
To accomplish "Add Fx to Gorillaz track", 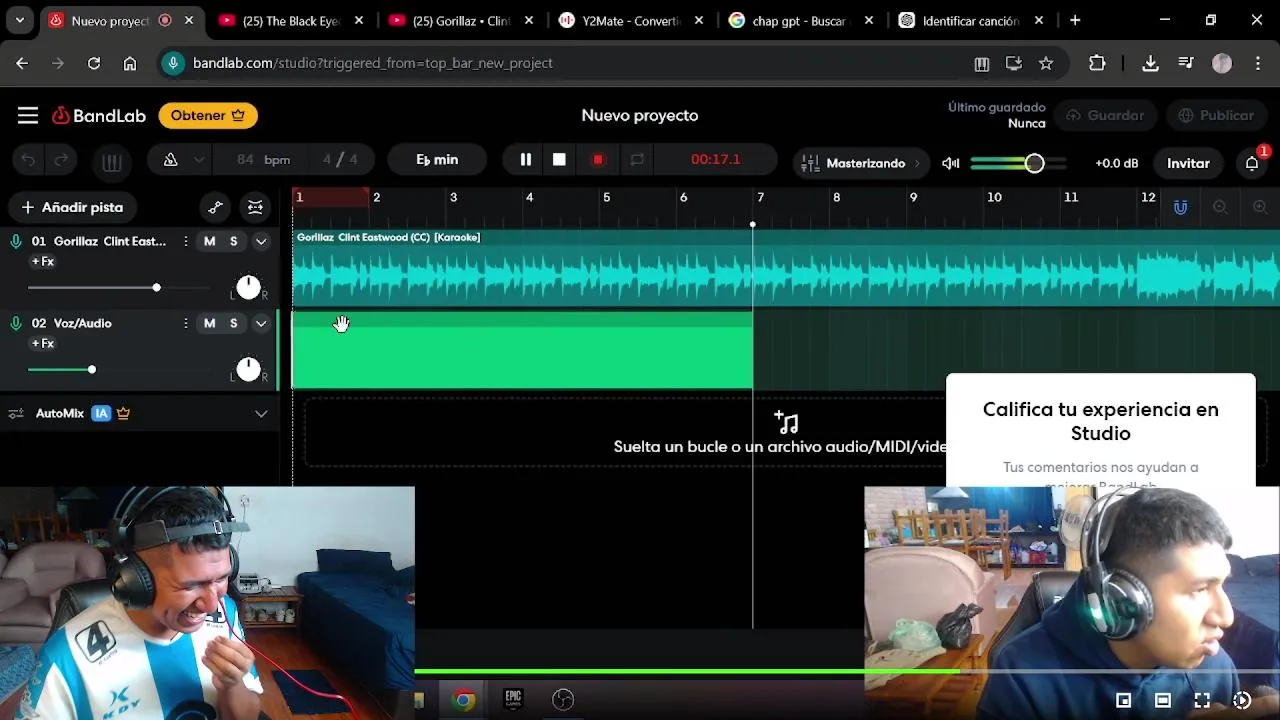I will 43,262.
